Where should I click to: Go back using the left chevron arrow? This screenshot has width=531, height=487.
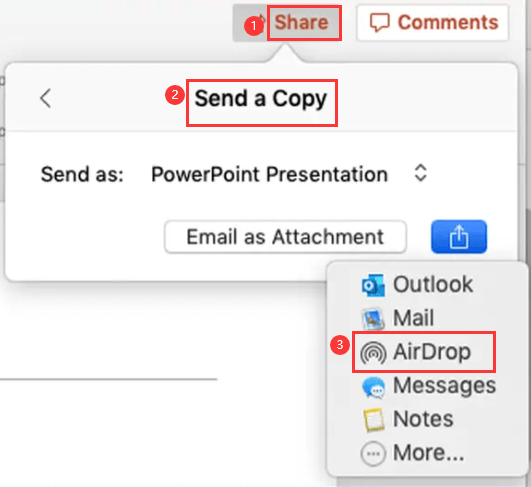[x=46, y=98]
